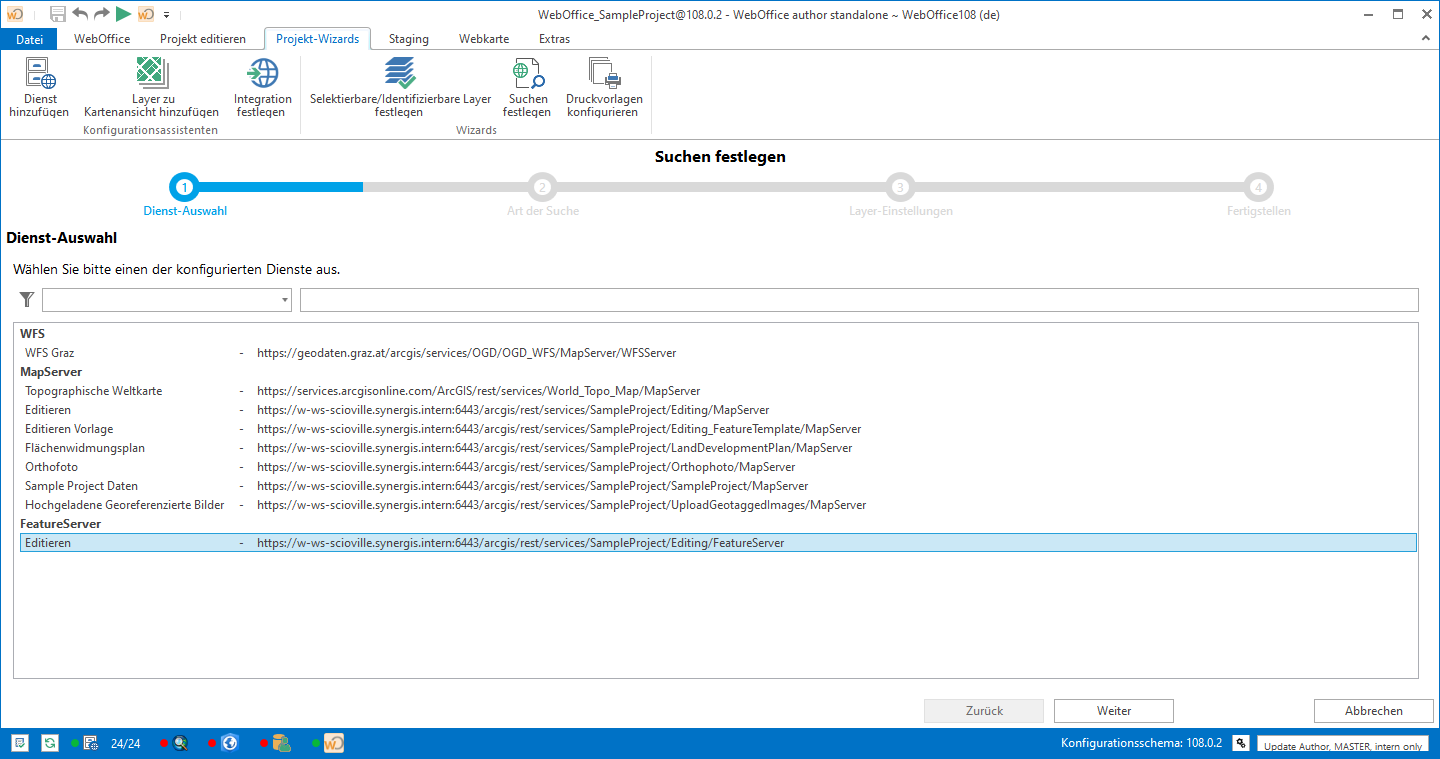
Task: Open Druckvorlagen konfigurieren
Action: [604, 75]
